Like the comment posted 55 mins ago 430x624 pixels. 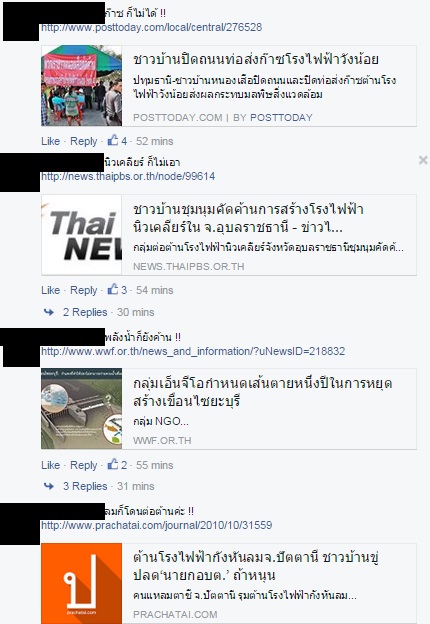click(51, 465)
